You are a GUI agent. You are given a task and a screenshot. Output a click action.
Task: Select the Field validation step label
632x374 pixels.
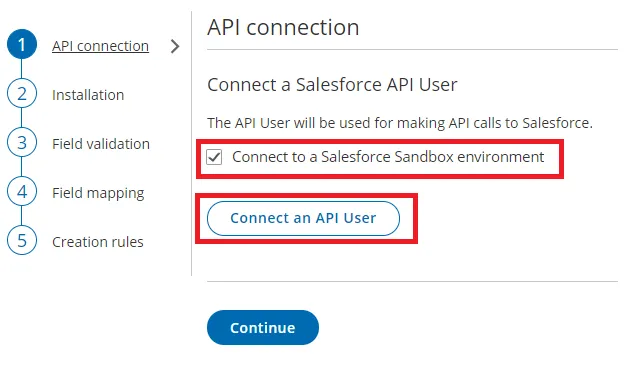pos(101,144)
